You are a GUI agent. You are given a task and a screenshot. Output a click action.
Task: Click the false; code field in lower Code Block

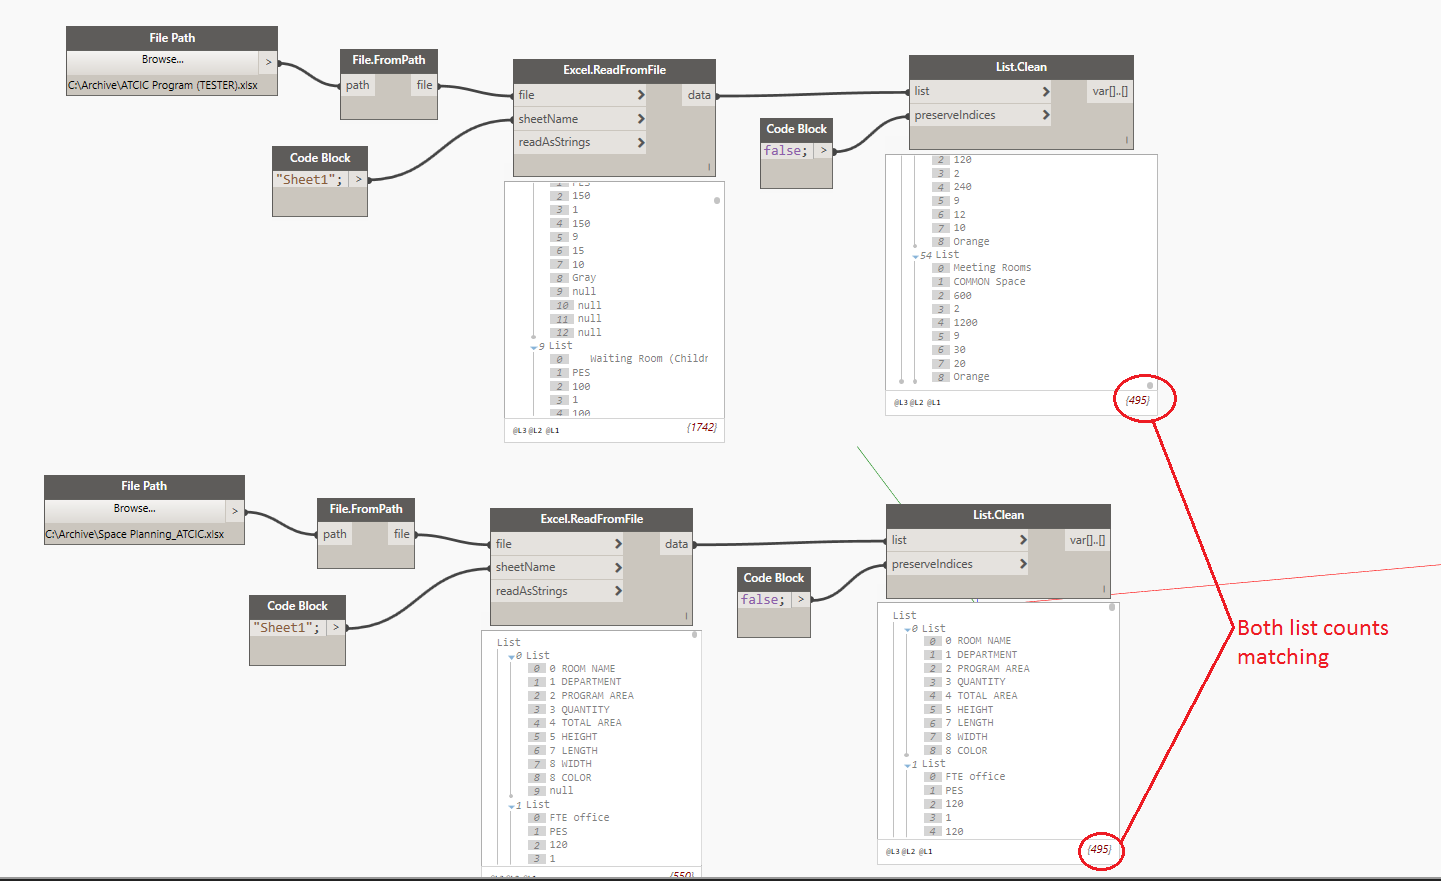(763, 600)
